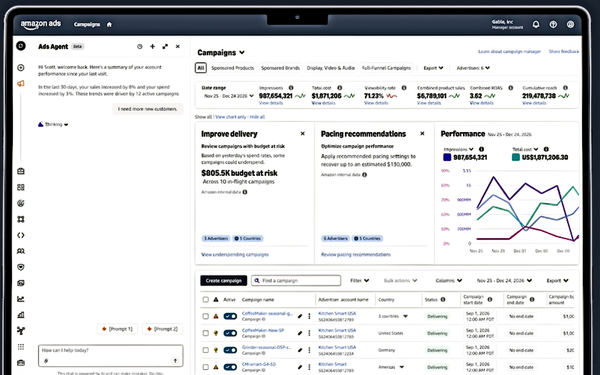Open Ads Agent chat history clock icon
Viewport: 600px width, 375px height.
[140, 47]
